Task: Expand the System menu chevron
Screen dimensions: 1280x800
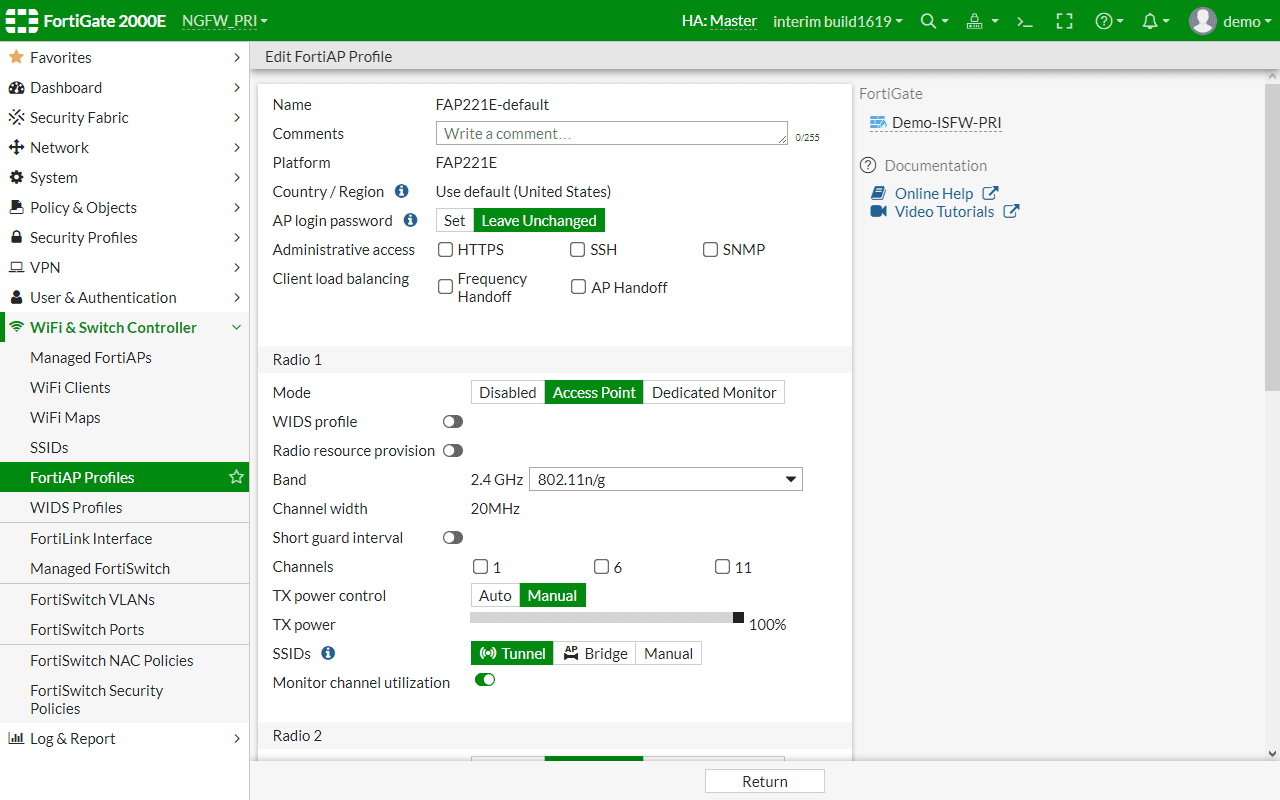Action: pyautogui.click(x=237, y=177)
